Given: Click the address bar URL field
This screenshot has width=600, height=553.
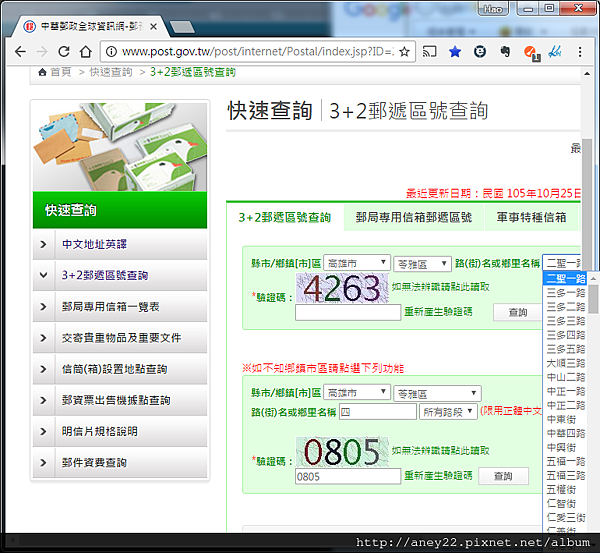Looking at the screenshot, I should click(258, 51).
